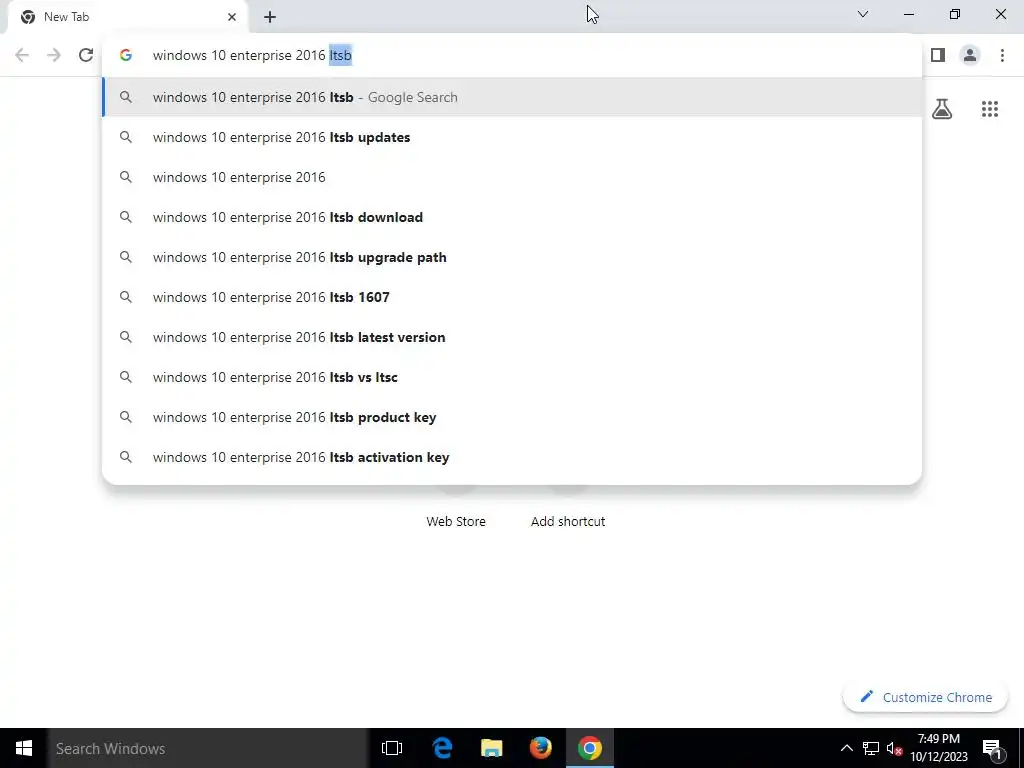Viewport: 1024px width, 768px height.
Task: Click the muted volume tray icon
Action: 894,748
